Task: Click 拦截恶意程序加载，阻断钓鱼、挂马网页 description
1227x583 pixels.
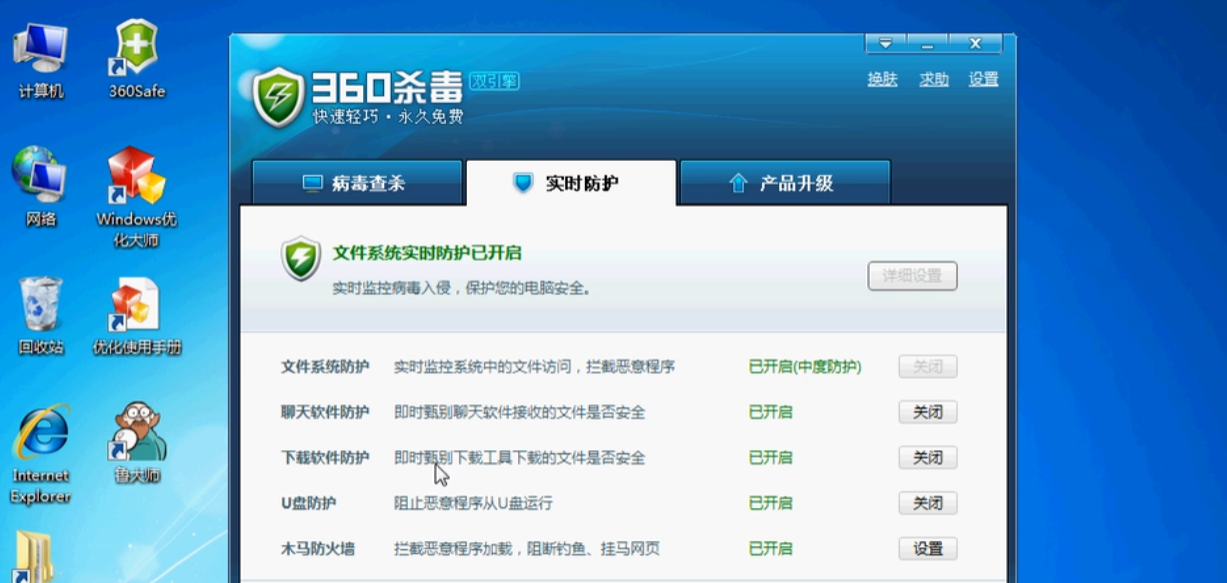Action: point(527,549)
